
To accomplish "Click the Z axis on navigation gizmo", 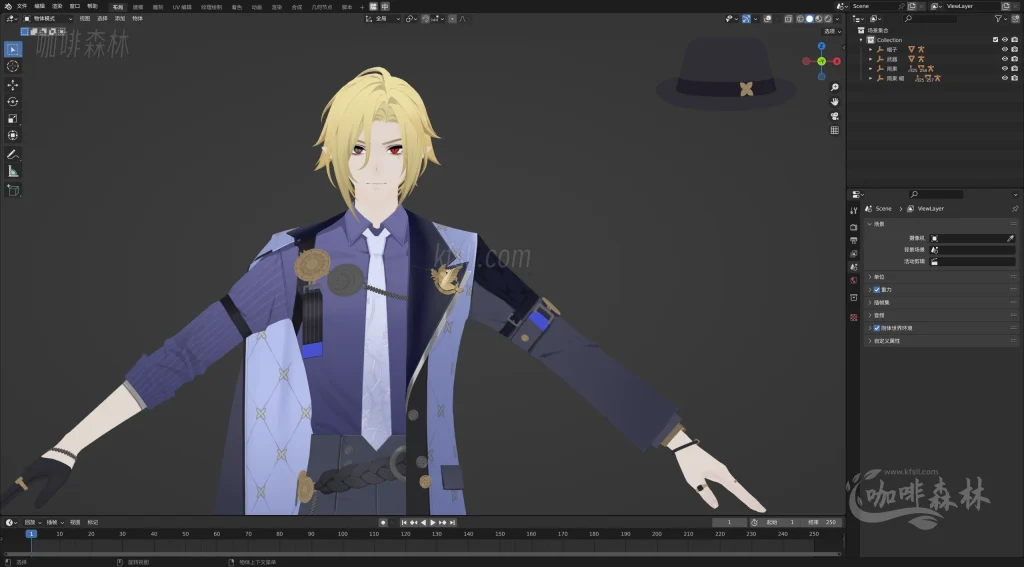I will pos(822,46).
